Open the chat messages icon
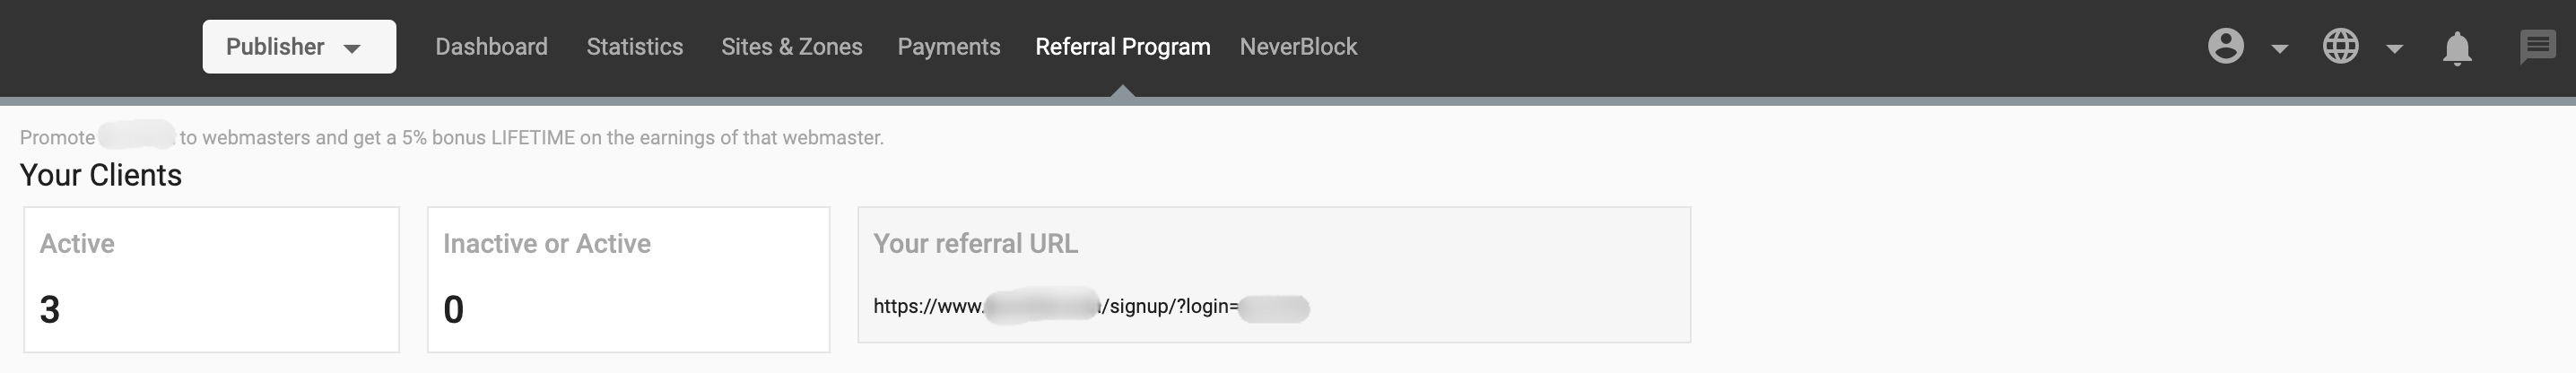The height and width of the screenshot is (373, 2576). point(2538,46)
